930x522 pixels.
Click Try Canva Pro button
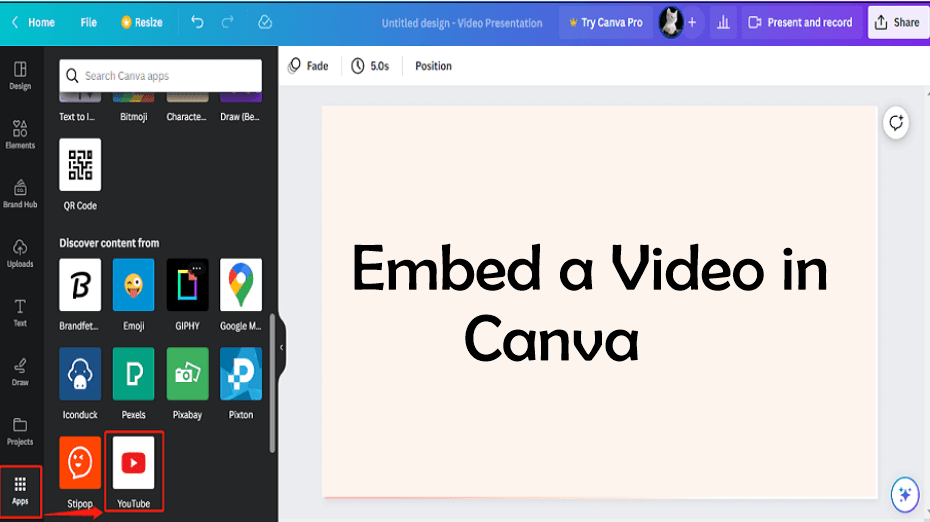[x=605, y=22]
